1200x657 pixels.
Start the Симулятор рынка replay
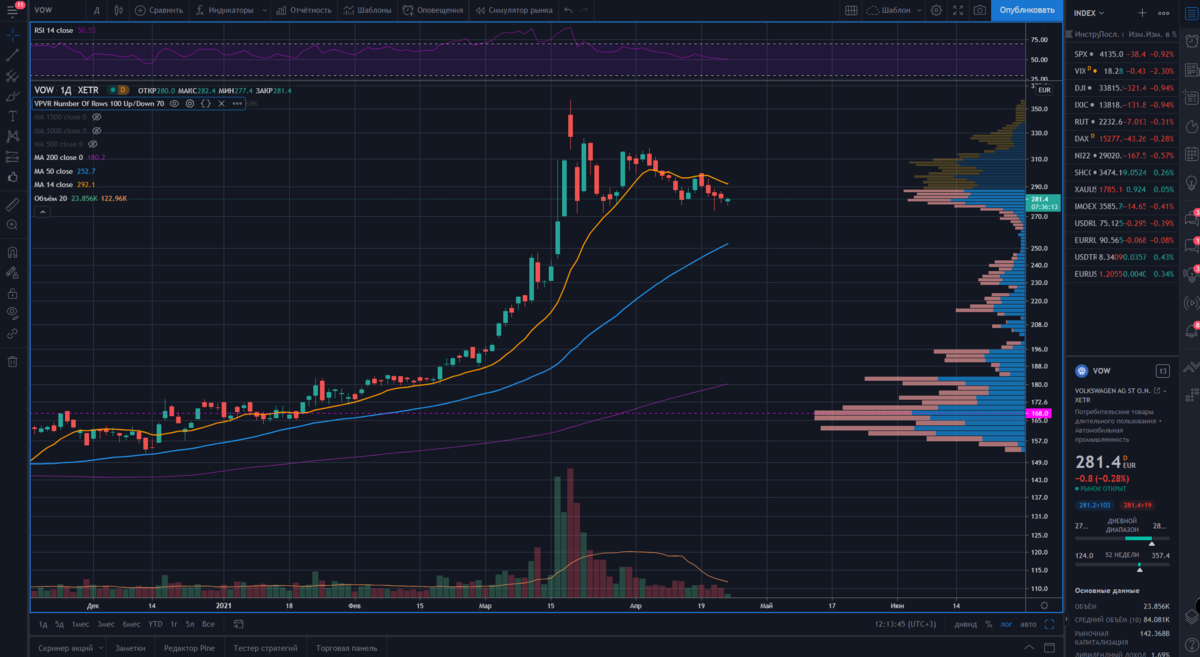point(514,10)
